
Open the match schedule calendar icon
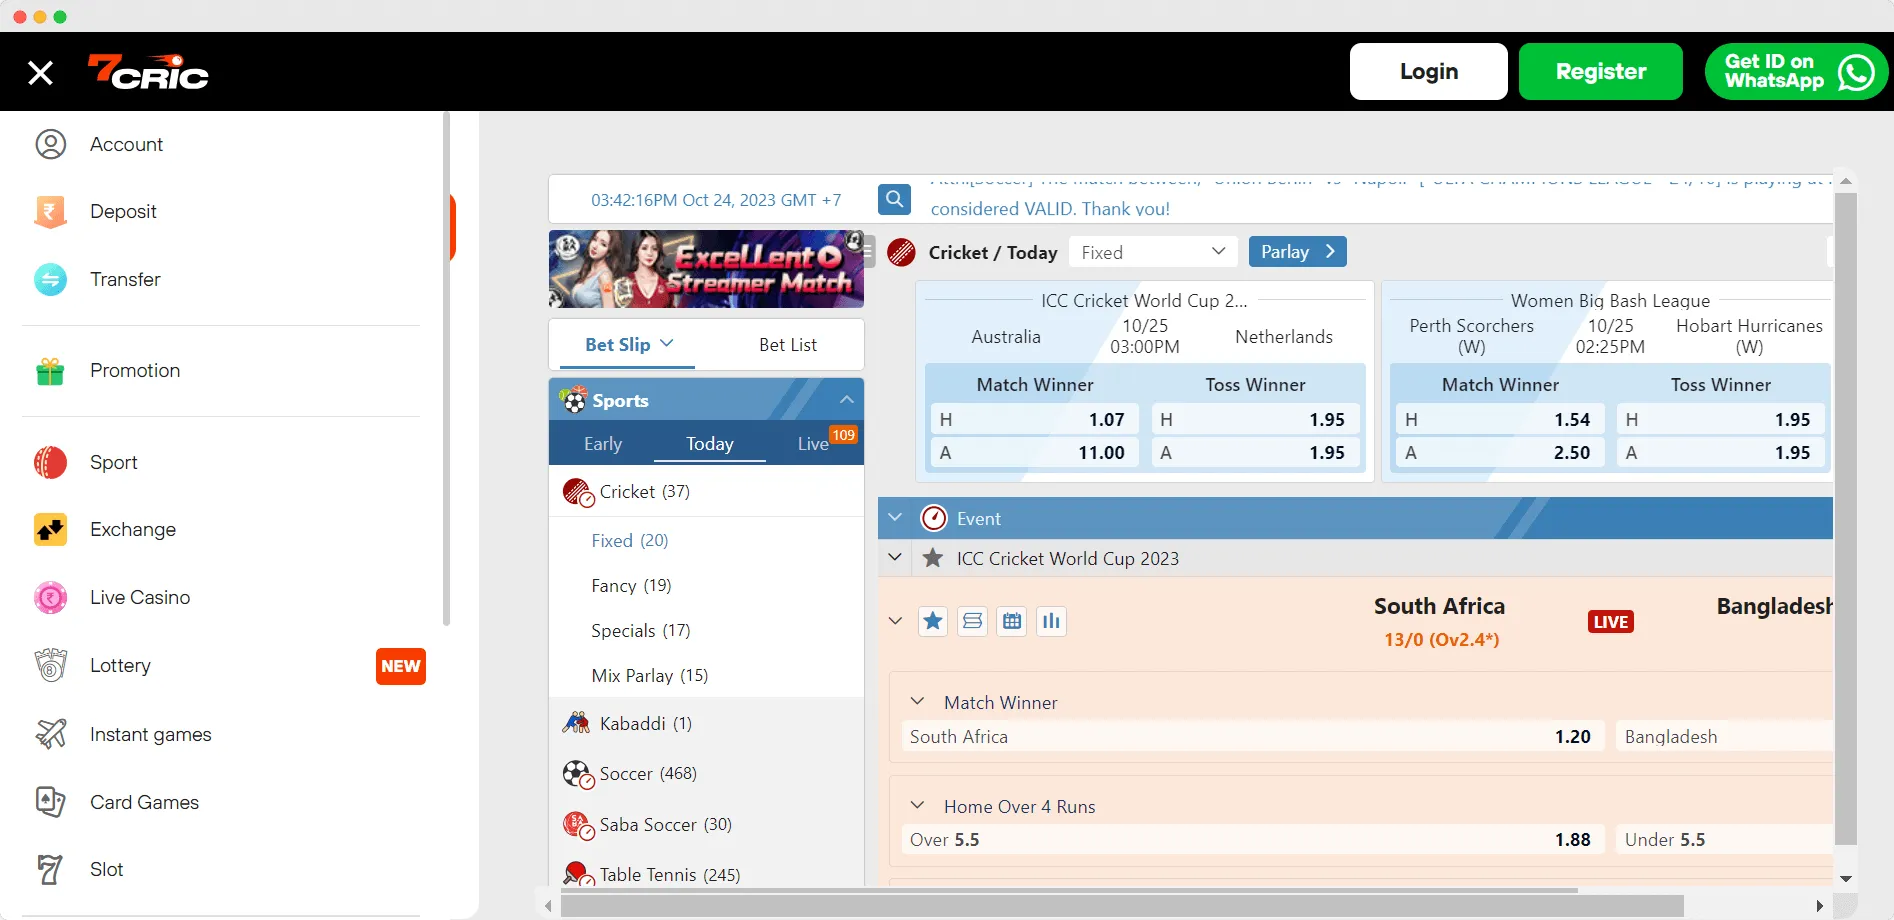tap(1012, 621)
